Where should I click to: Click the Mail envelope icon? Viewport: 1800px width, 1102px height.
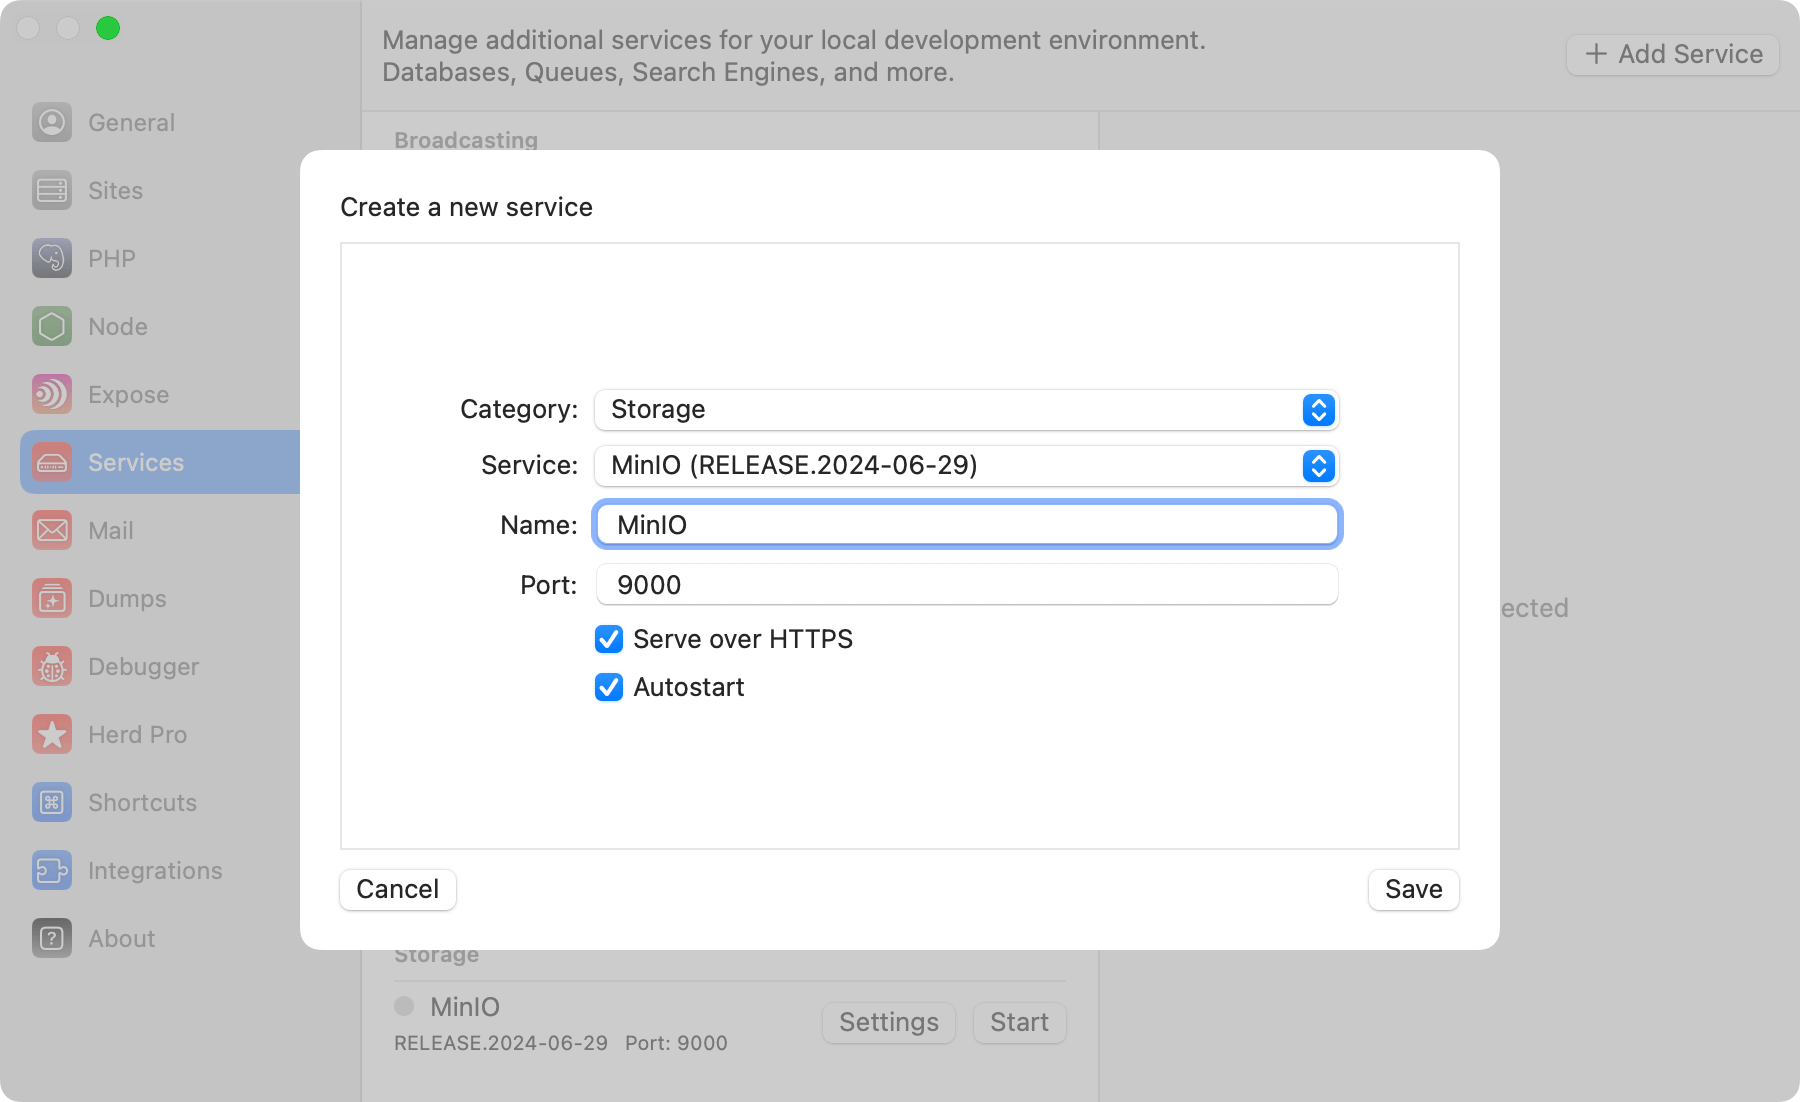tap(51, 530)
